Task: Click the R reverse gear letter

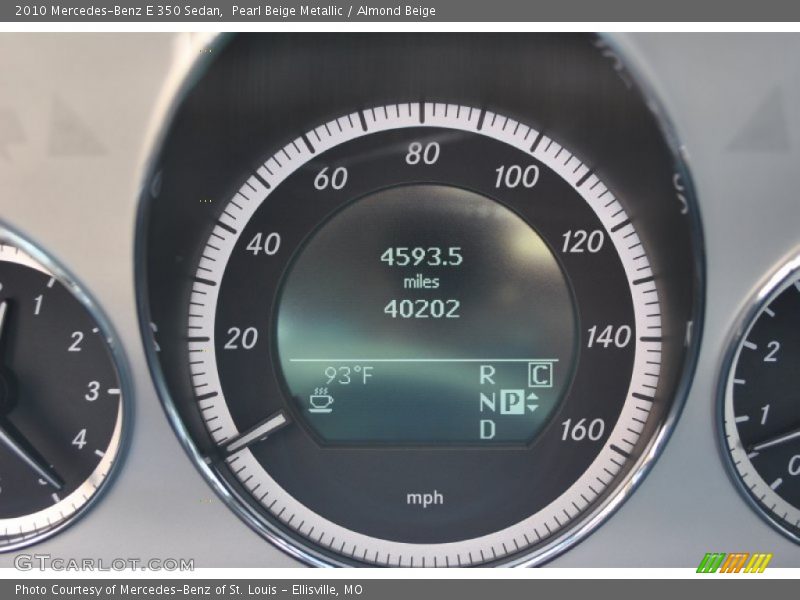Action: pyautogui.click(x=487, y=375)
